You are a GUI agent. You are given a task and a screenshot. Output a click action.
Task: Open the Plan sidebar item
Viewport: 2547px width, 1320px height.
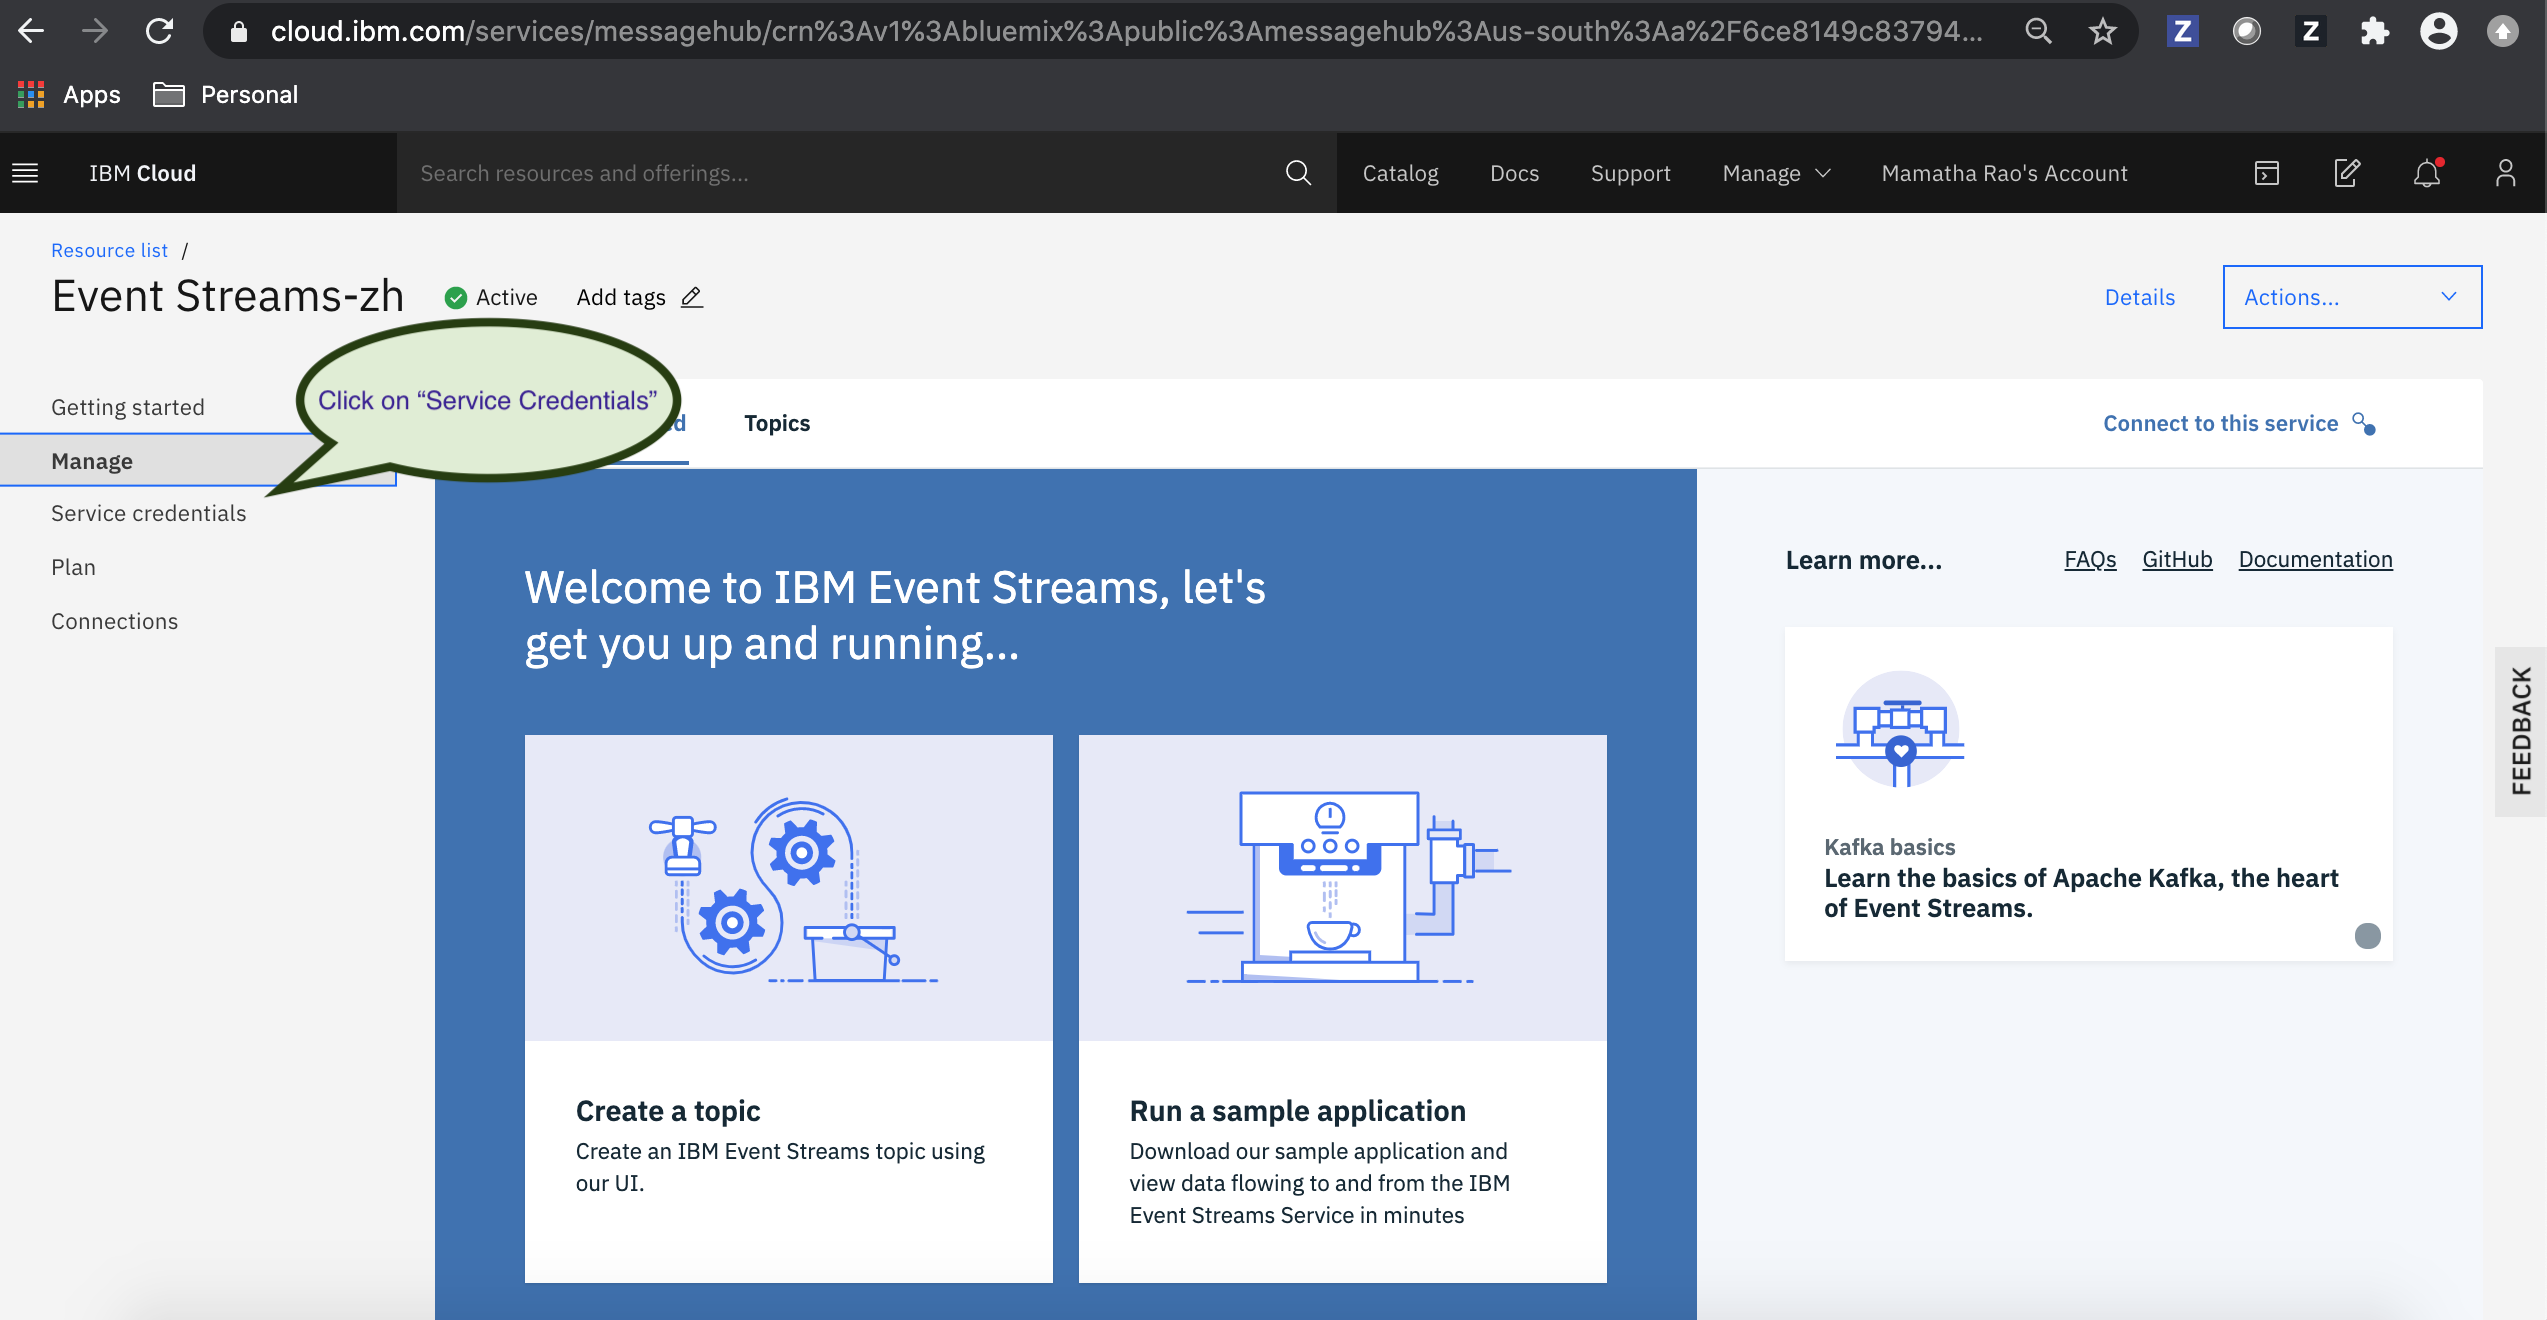tap(73, 567)
